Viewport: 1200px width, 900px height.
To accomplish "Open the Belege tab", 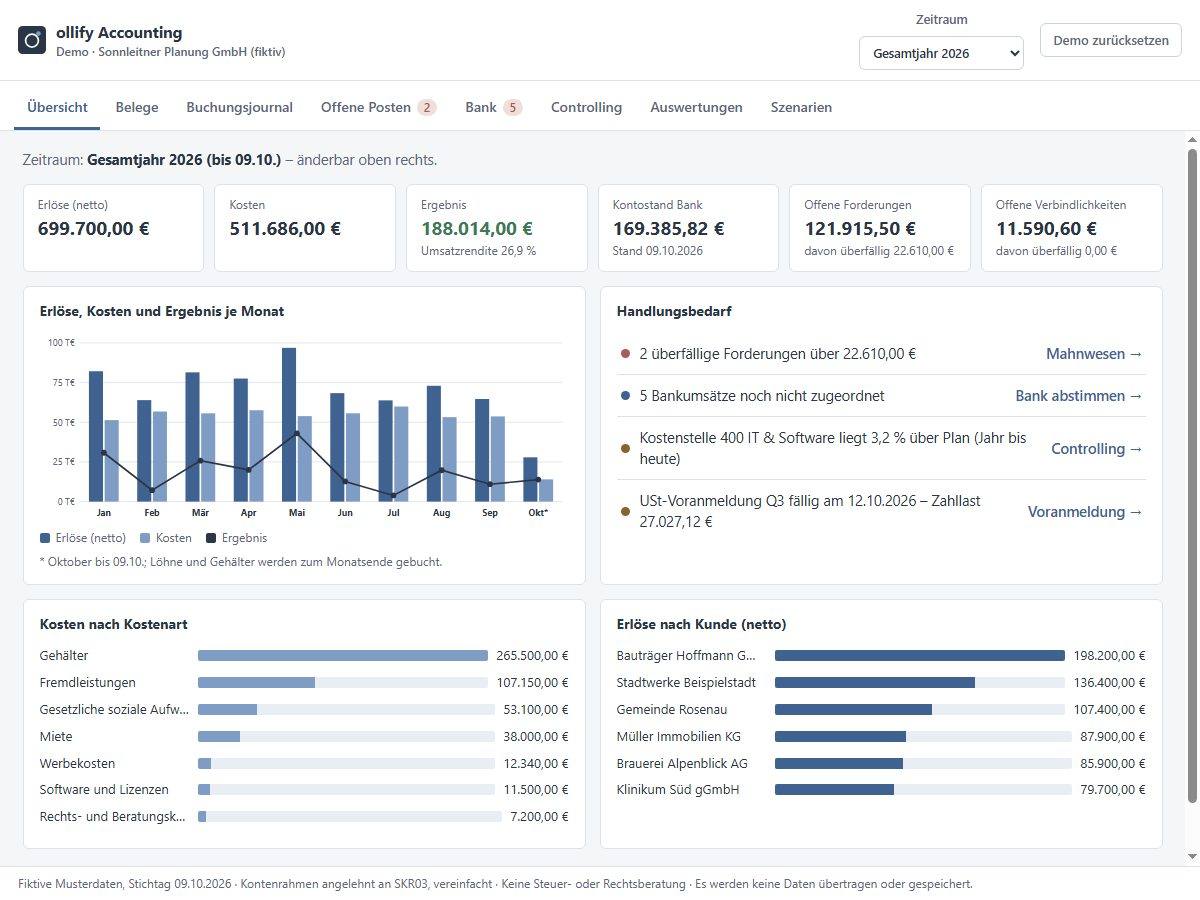I will 137,107.
